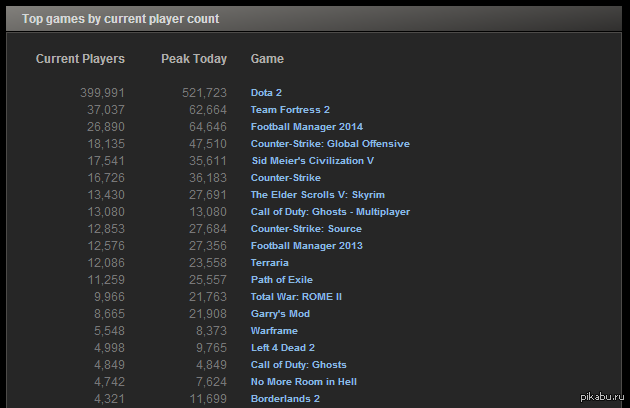Open Sid Meier's Civilization V link

click(313, 161)
